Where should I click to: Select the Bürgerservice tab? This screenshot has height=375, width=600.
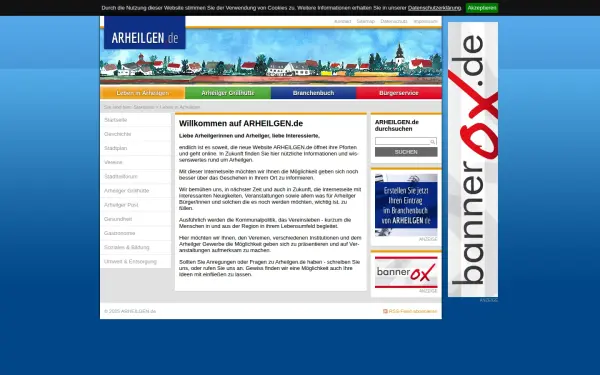tap(399, 93)
